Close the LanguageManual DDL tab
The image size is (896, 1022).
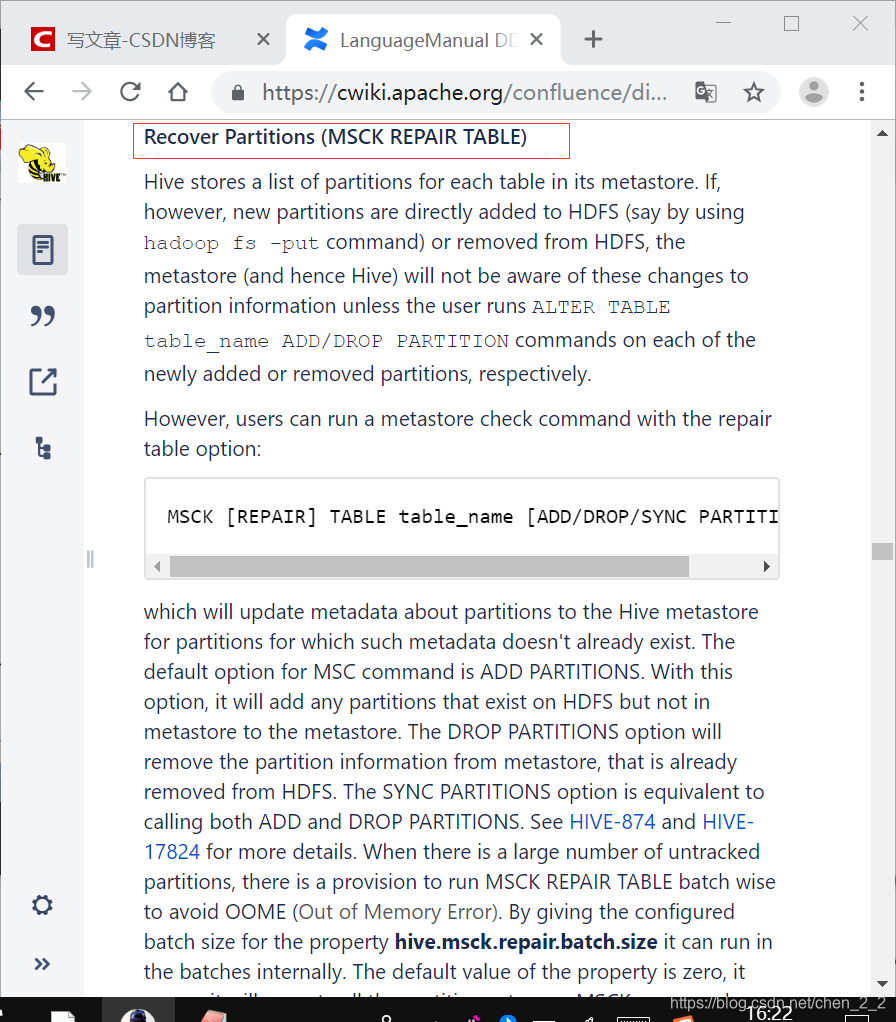(x=536, y=40)
